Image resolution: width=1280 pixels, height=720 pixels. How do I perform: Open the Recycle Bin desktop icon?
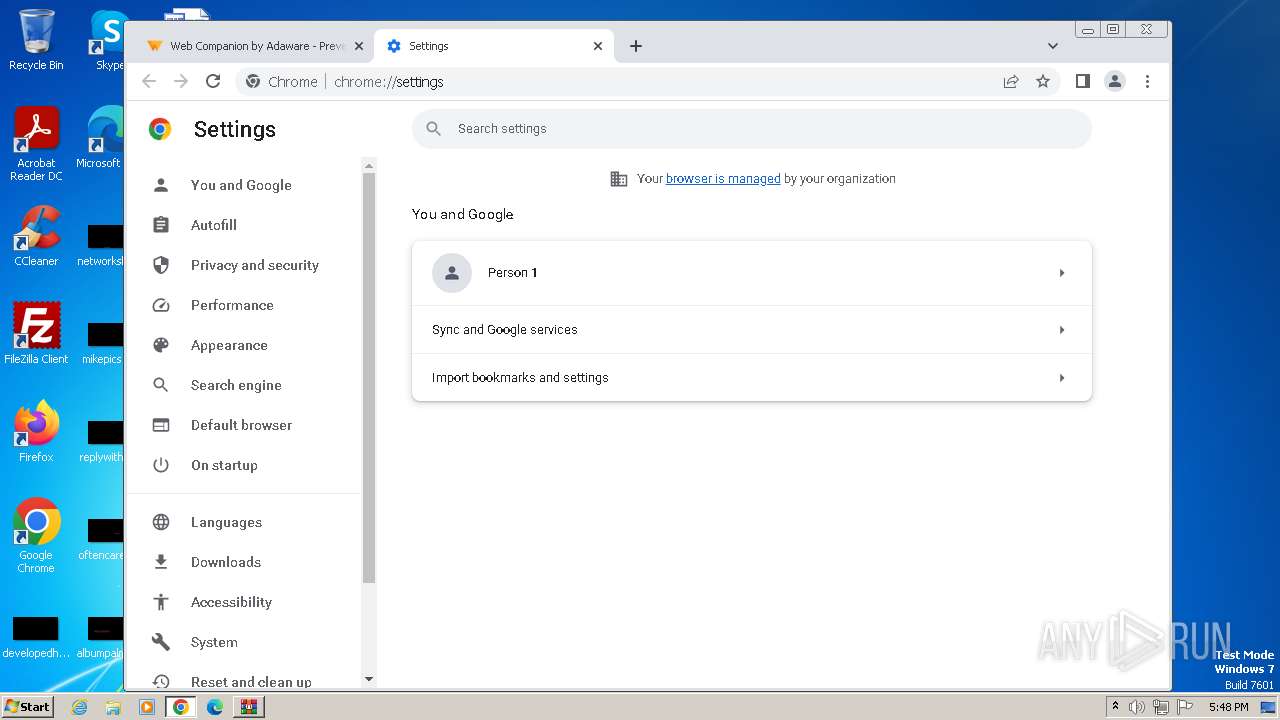36,40
